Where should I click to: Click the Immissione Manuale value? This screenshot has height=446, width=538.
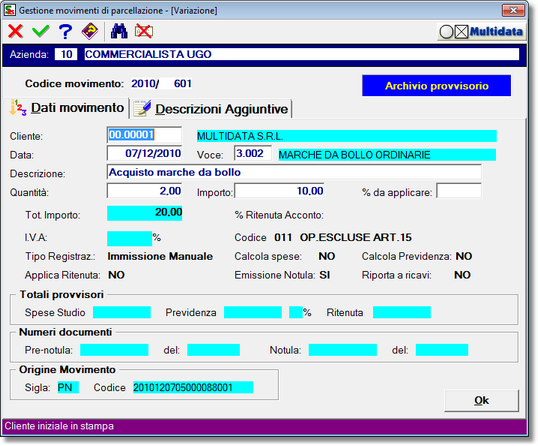pos(160,256)
